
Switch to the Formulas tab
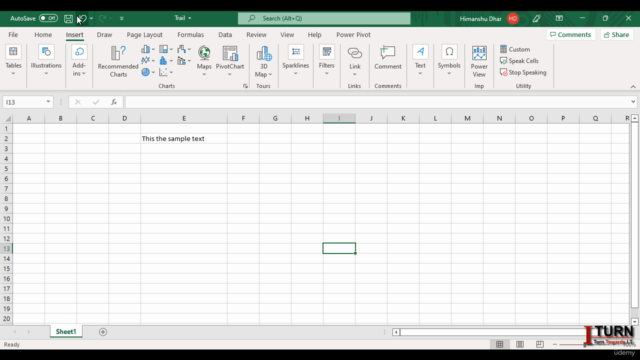191,35
